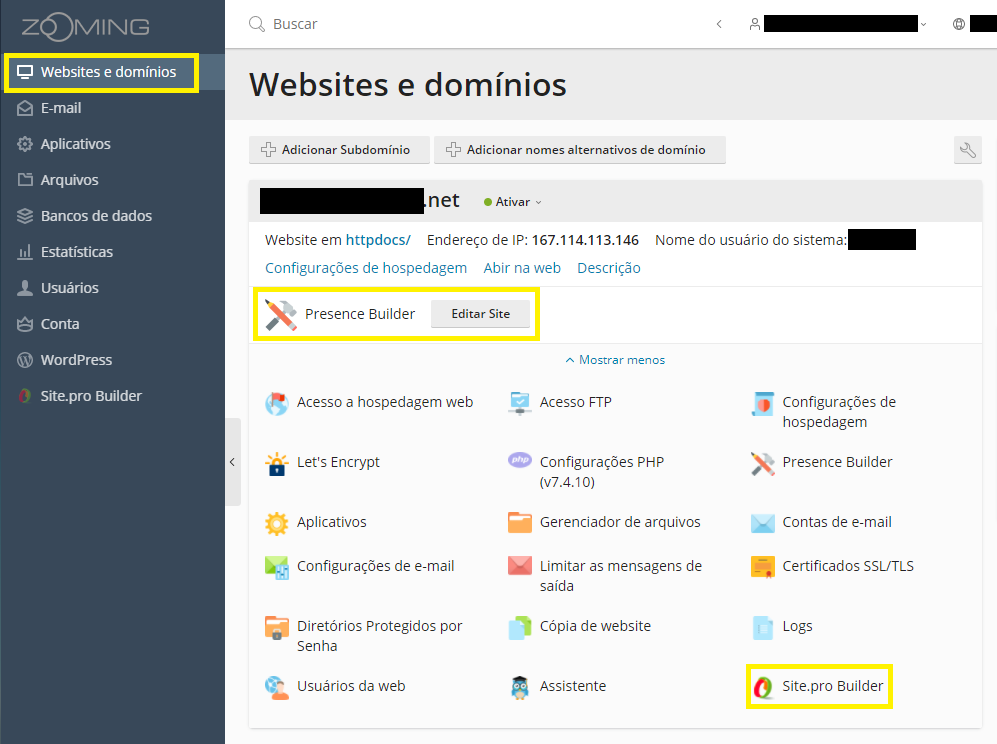997x744 pixels.
Task: Open Logs icon
Action: (763, 628)
